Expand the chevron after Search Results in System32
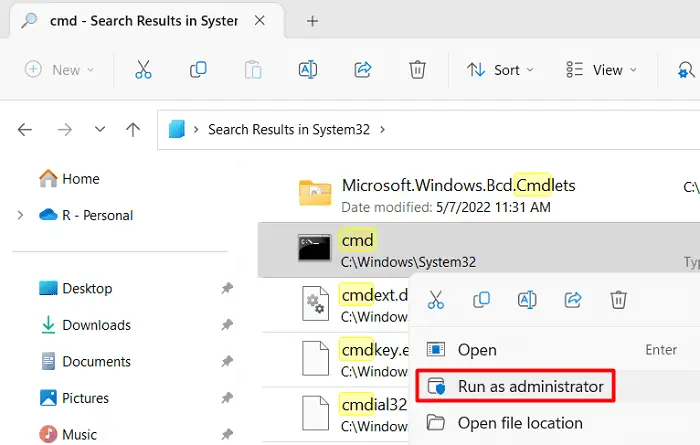Image resolution: width=700 pixels, height=445 pixels. point(383,129)
